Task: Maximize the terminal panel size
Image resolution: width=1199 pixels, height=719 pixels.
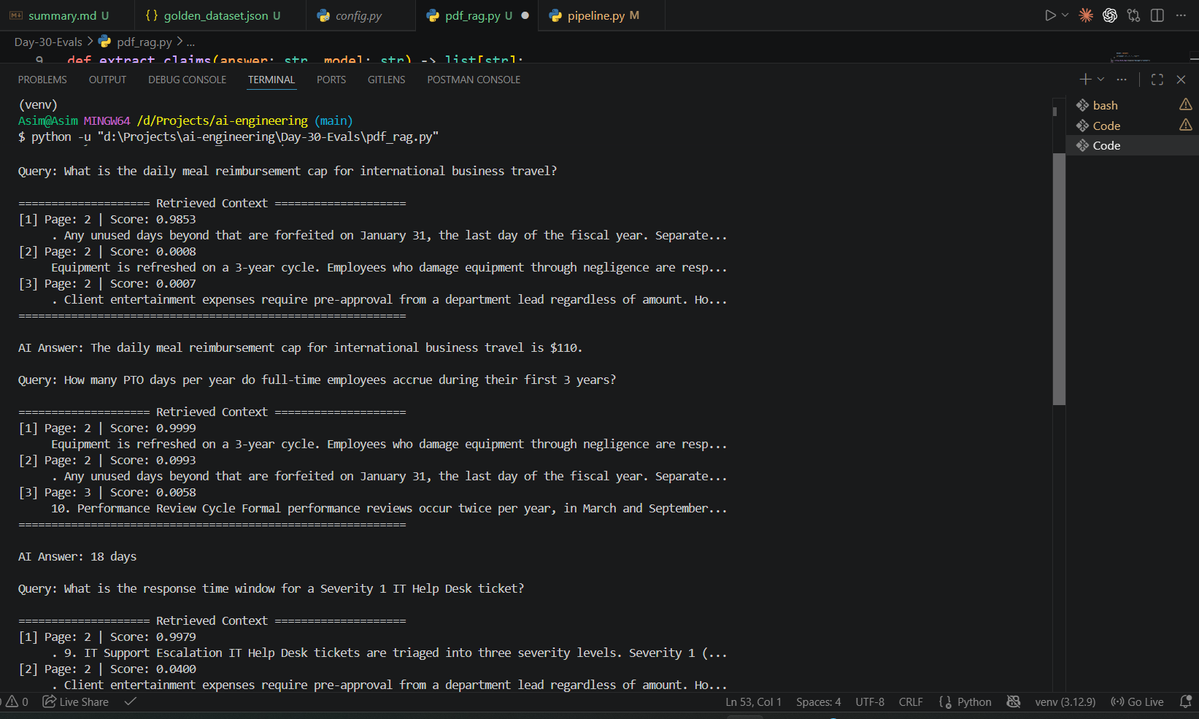Action: coord(1157,80)
